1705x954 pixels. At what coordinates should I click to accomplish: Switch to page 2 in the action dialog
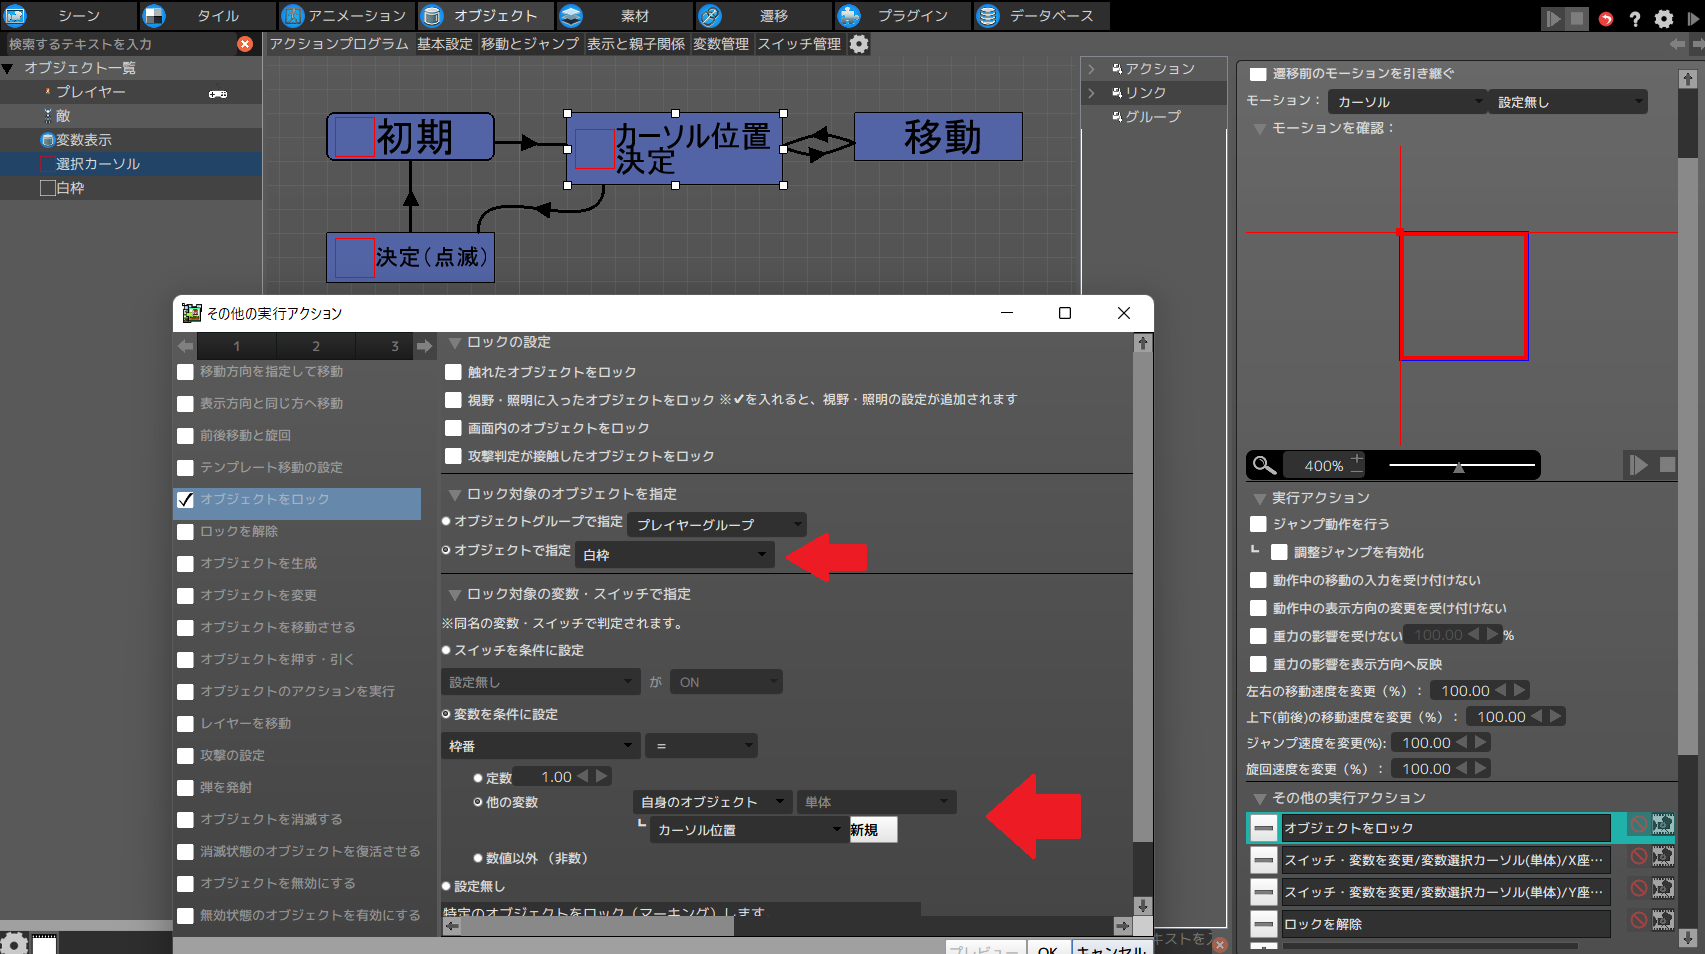tap(316, 346)
